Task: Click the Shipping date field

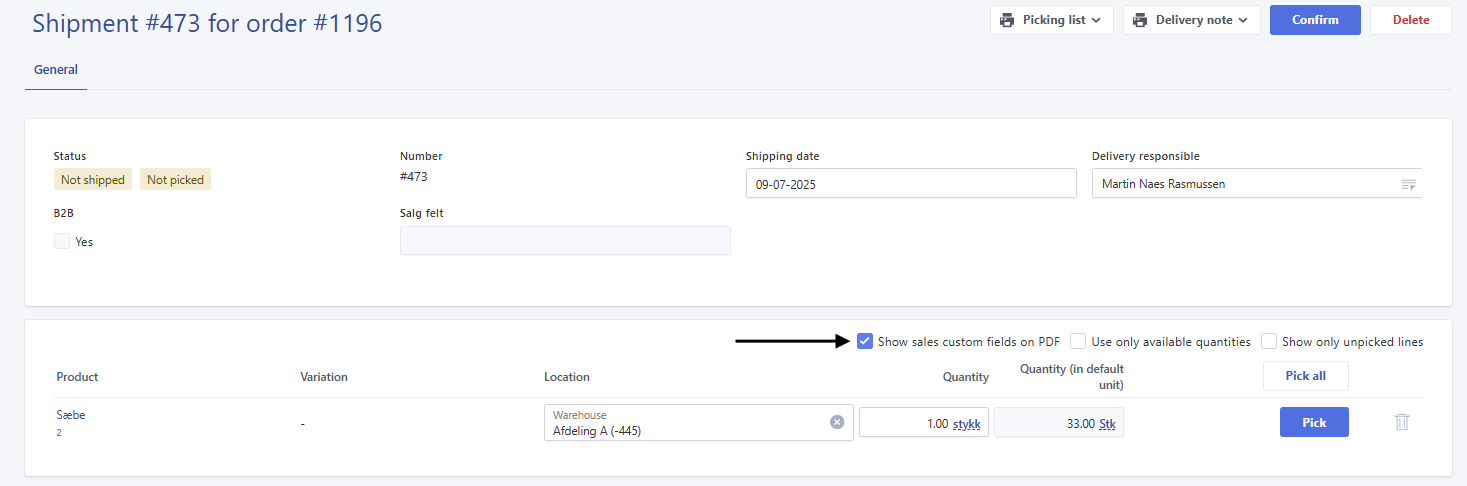Action: [911, 183]
